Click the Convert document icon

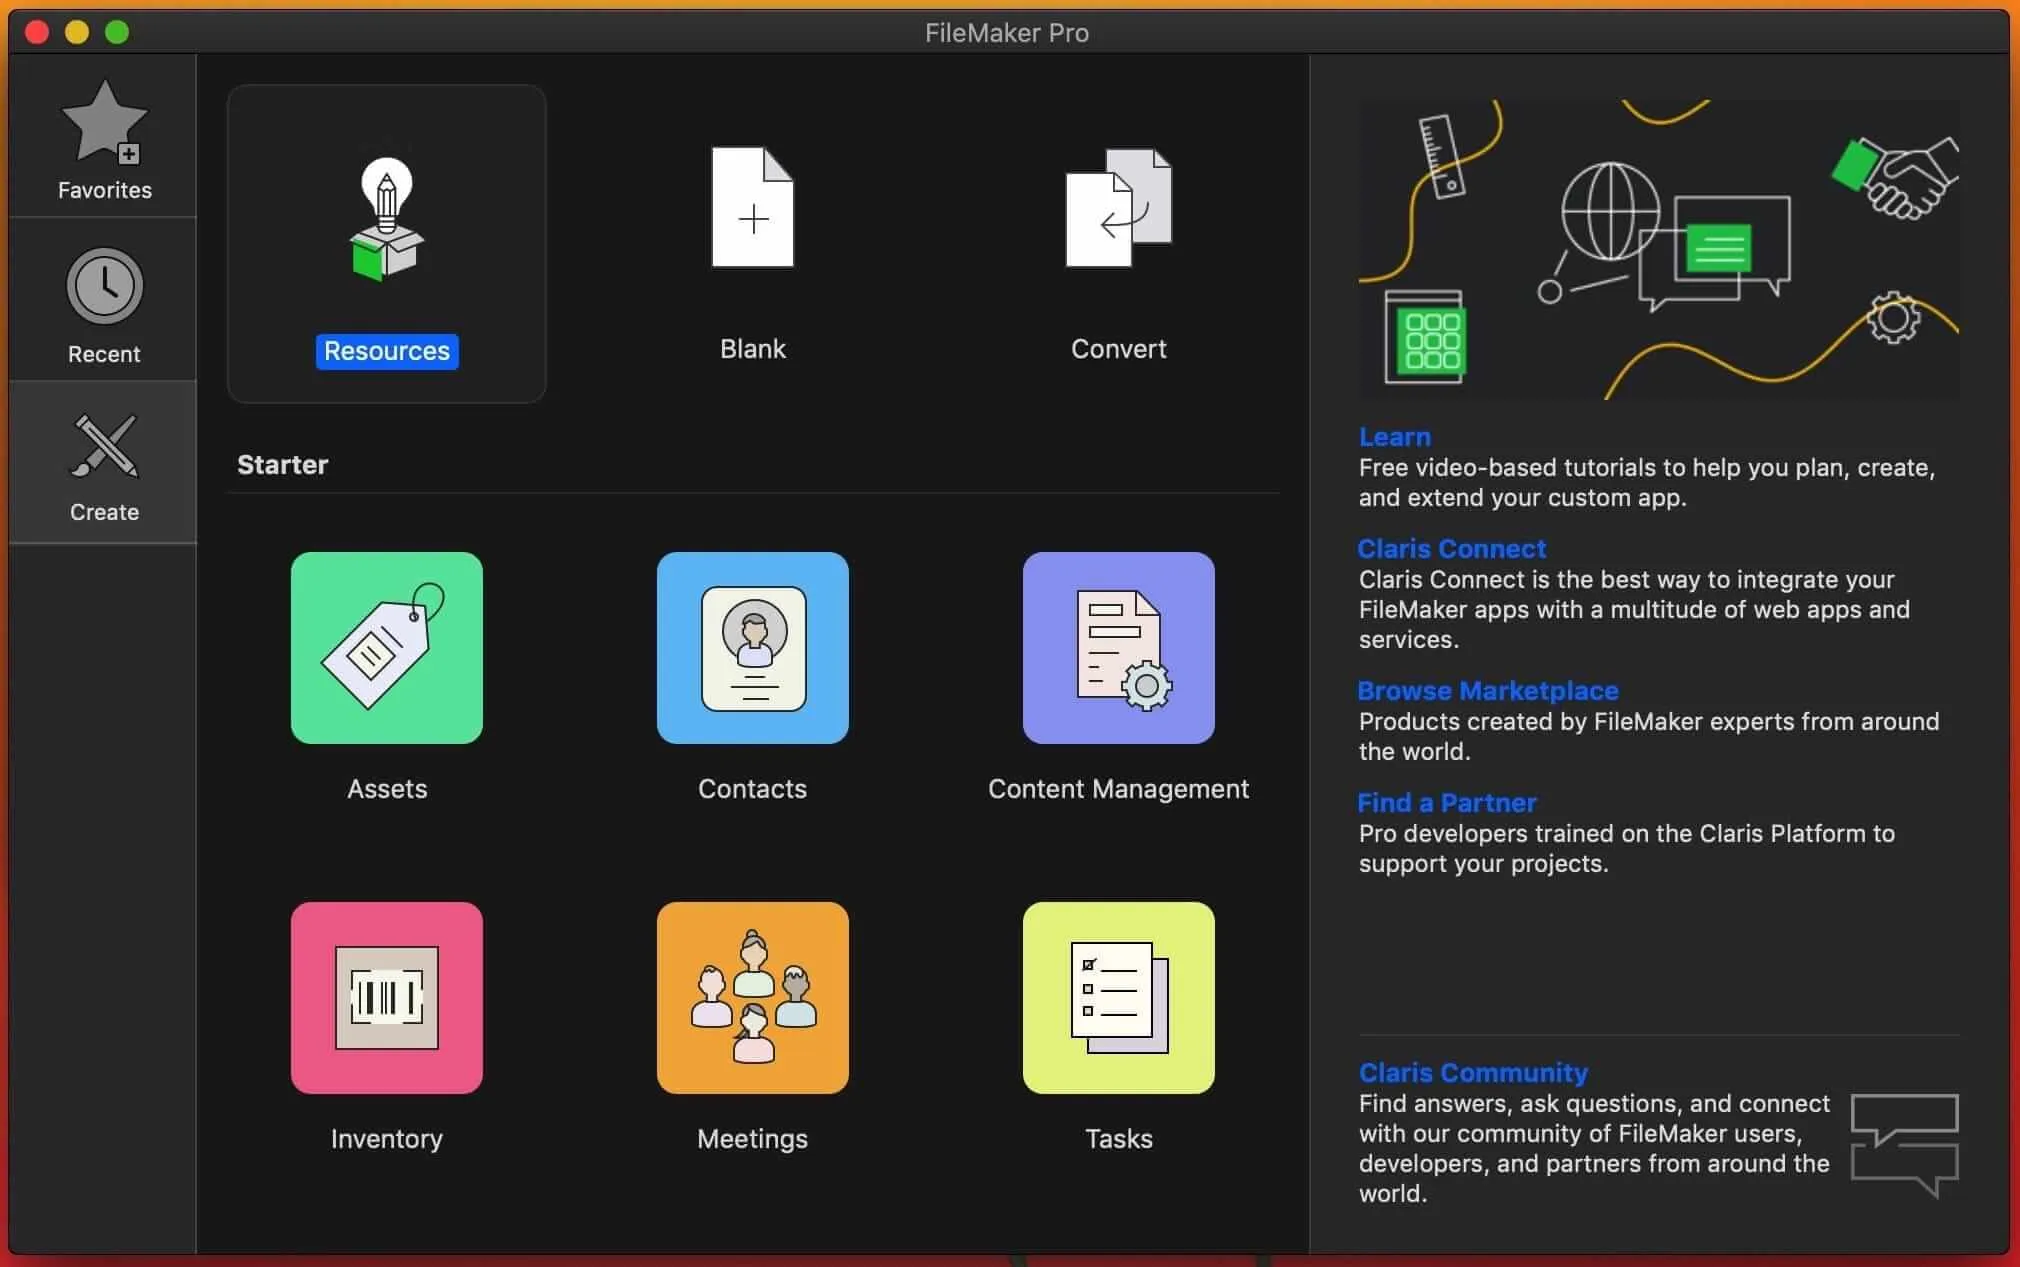click(x=1118, y=207)
